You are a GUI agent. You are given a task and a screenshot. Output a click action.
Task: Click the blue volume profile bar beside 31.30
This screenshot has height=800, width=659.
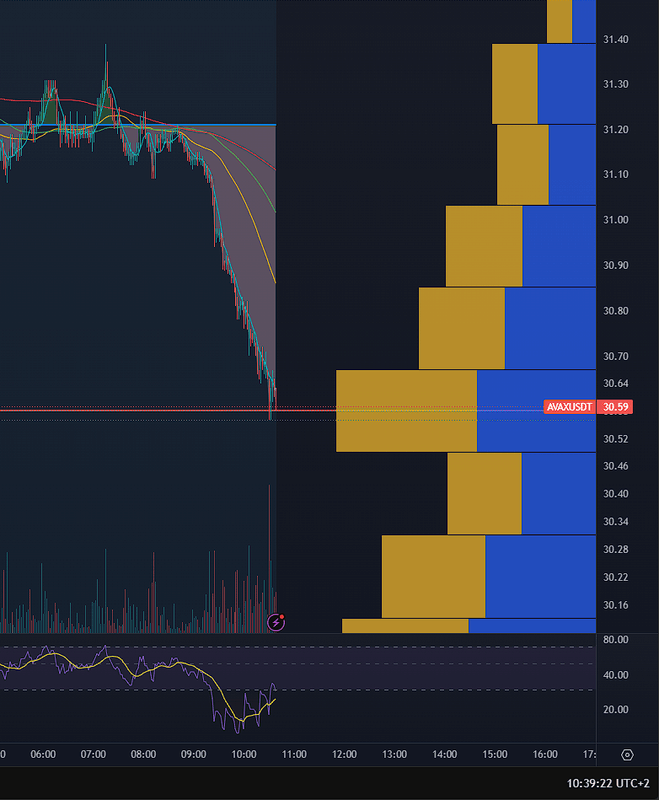pyautogui.click(x=567, y=84)
